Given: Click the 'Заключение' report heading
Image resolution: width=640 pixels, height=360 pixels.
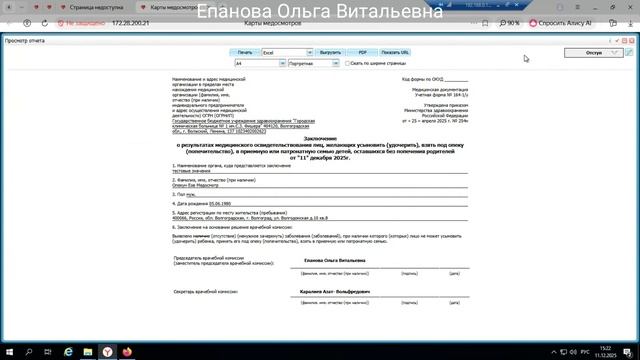Looking at the screenshot, I should pyautogui.click(x=320, y=139).
